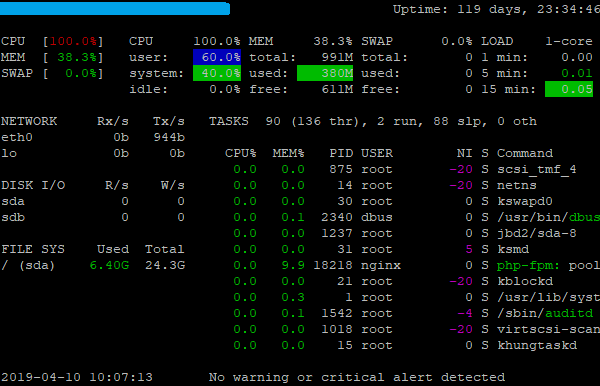The image size is (600, 386).
Task: Click the eth0 interface name
Action: click(17, 137)
